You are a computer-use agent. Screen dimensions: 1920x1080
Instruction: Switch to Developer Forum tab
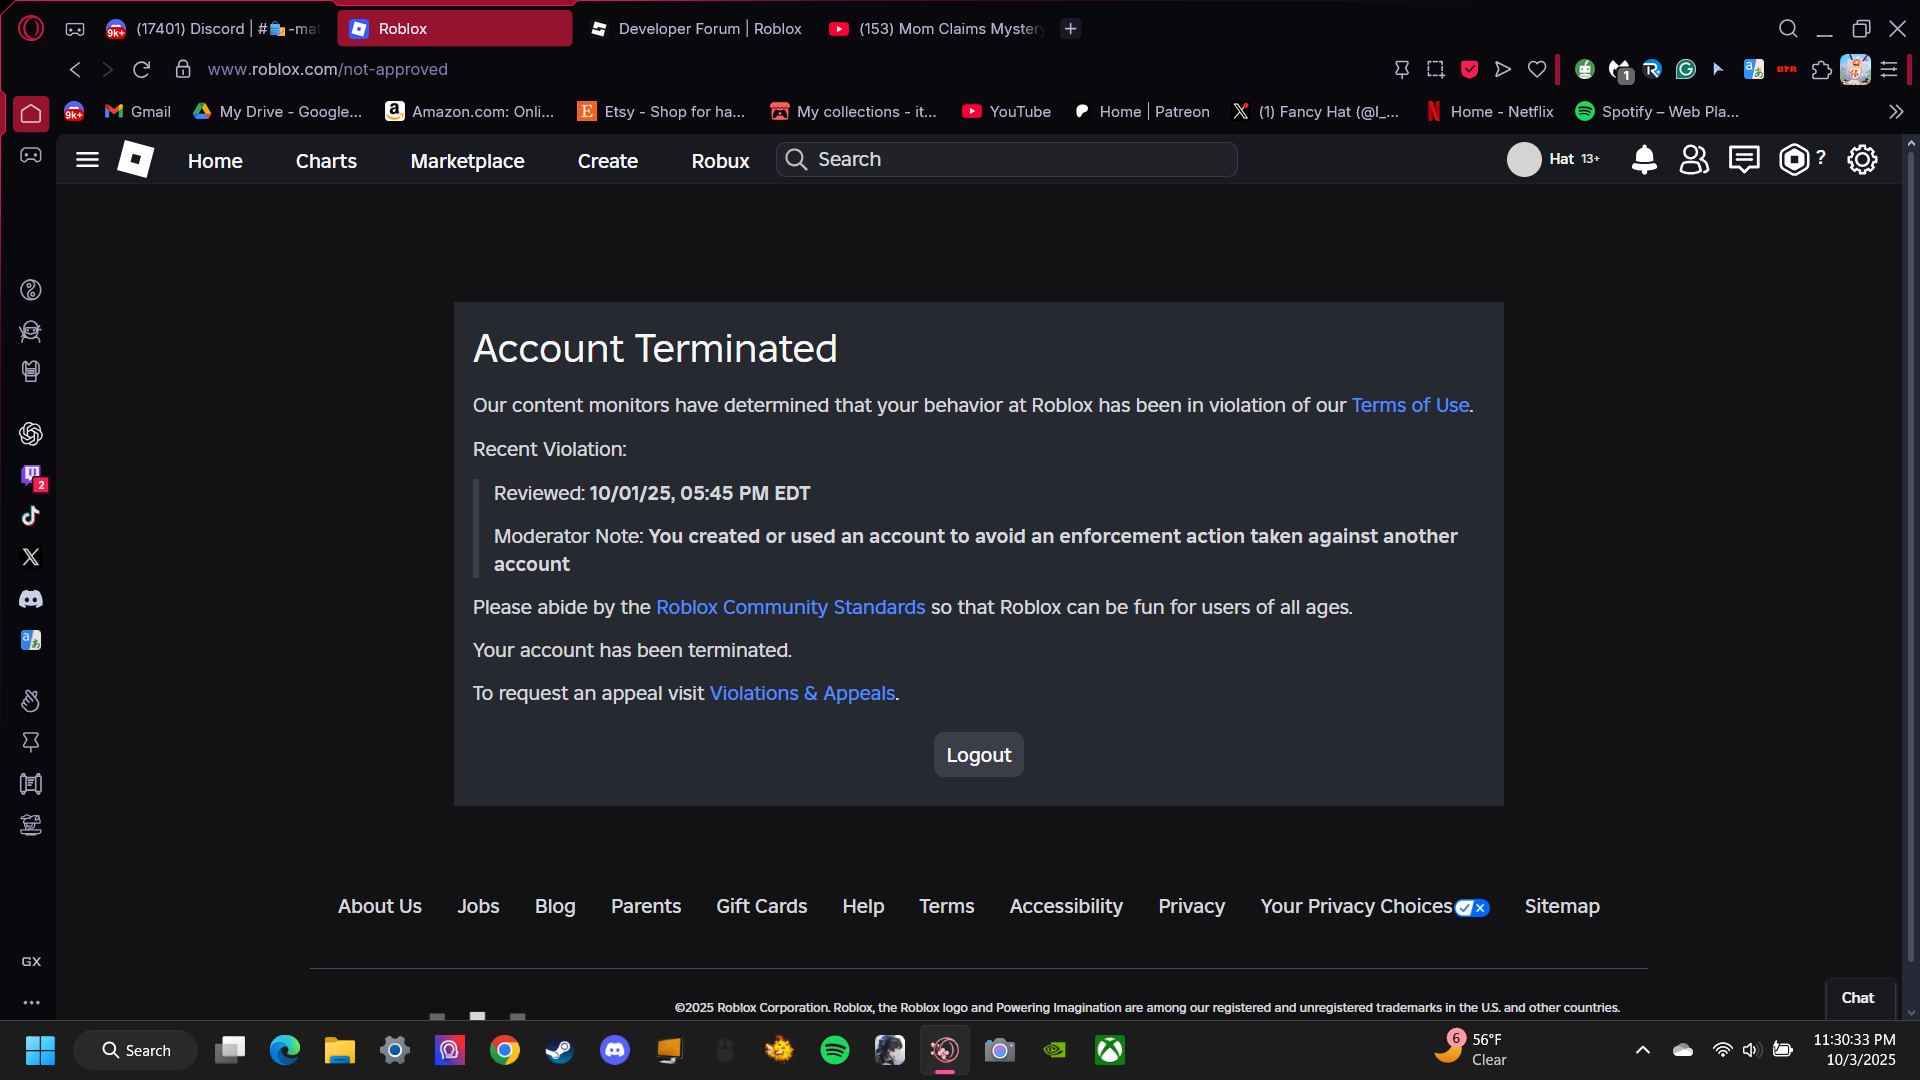[698, 29]
